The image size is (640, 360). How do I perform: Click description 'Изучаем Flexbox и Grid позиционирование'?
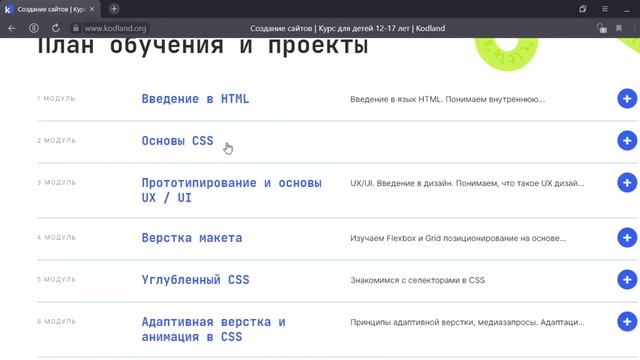tap(458, 238)
